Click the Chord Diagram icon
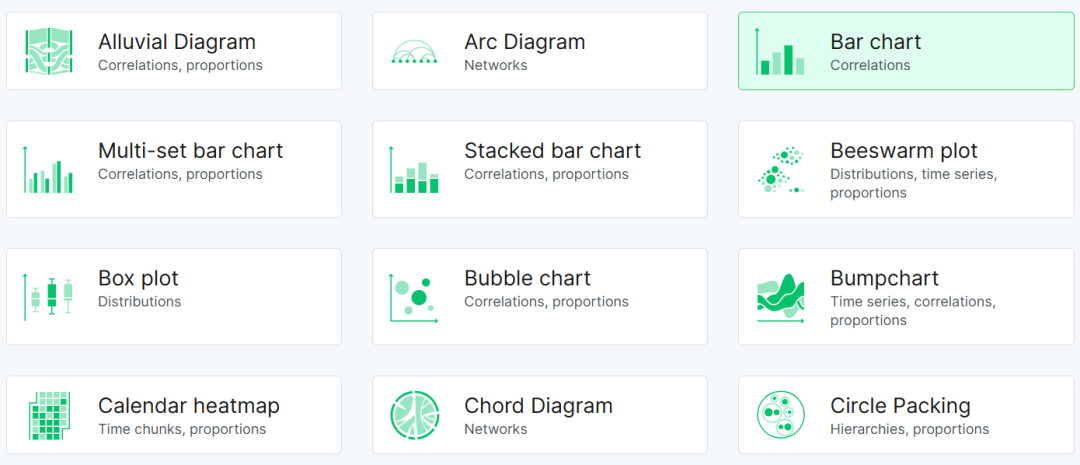Image resolution: width=1080 pixels, height=465 pixels. pos(414,415)
